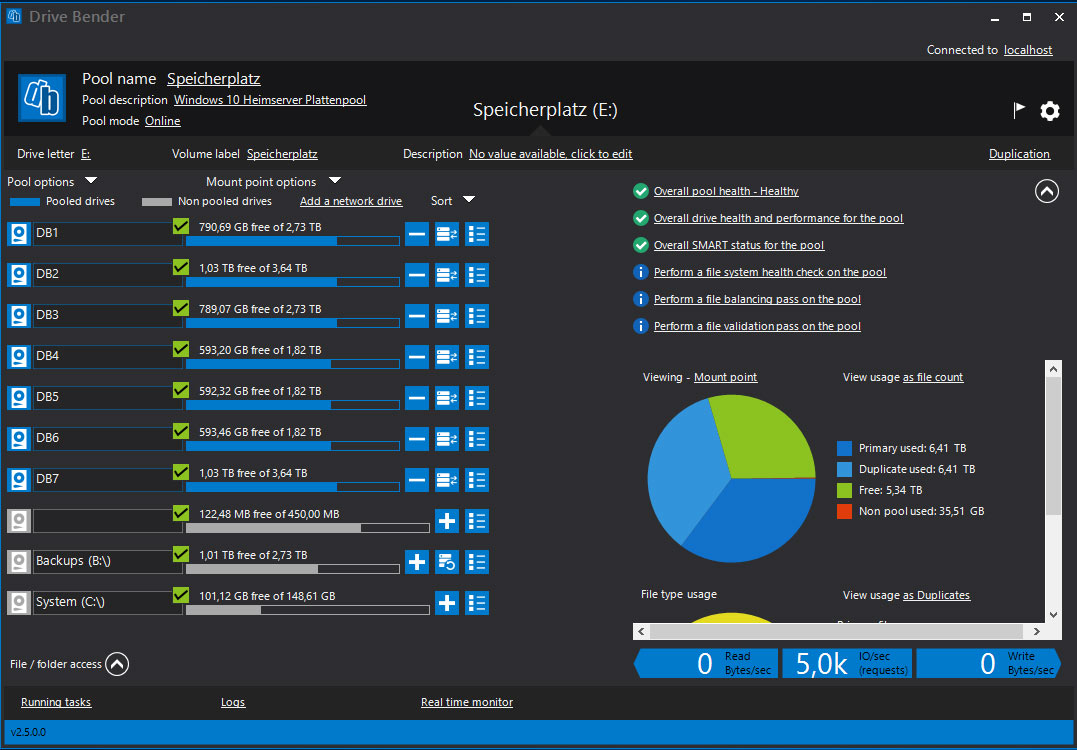Toggle the checkbox for drive DB4
1077x750 pixels.
point(181,349)
